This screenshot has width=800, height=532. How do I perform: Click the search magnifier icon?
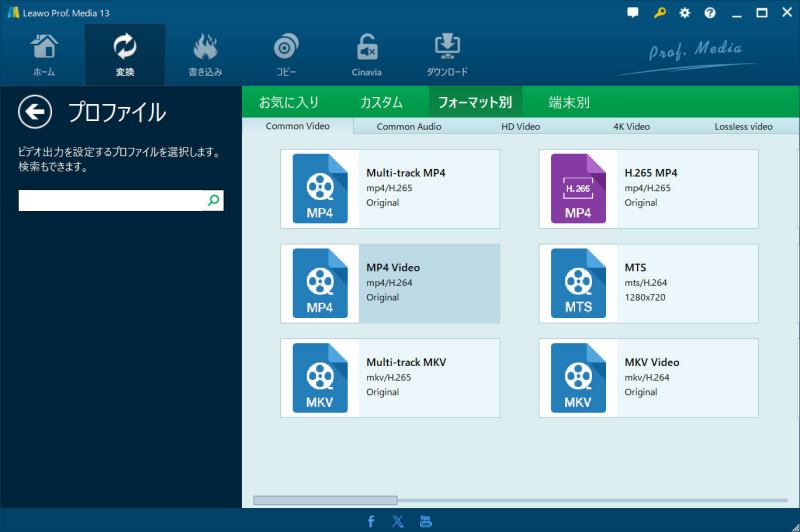(213, 201)
